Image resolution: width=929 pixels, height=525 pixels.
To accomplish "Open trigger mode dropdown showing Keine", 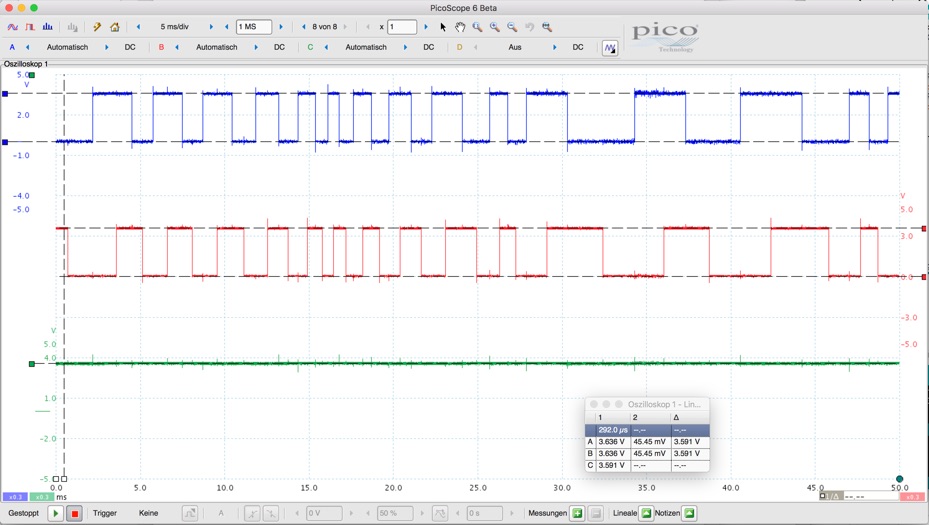I will [x=149, y=513].
